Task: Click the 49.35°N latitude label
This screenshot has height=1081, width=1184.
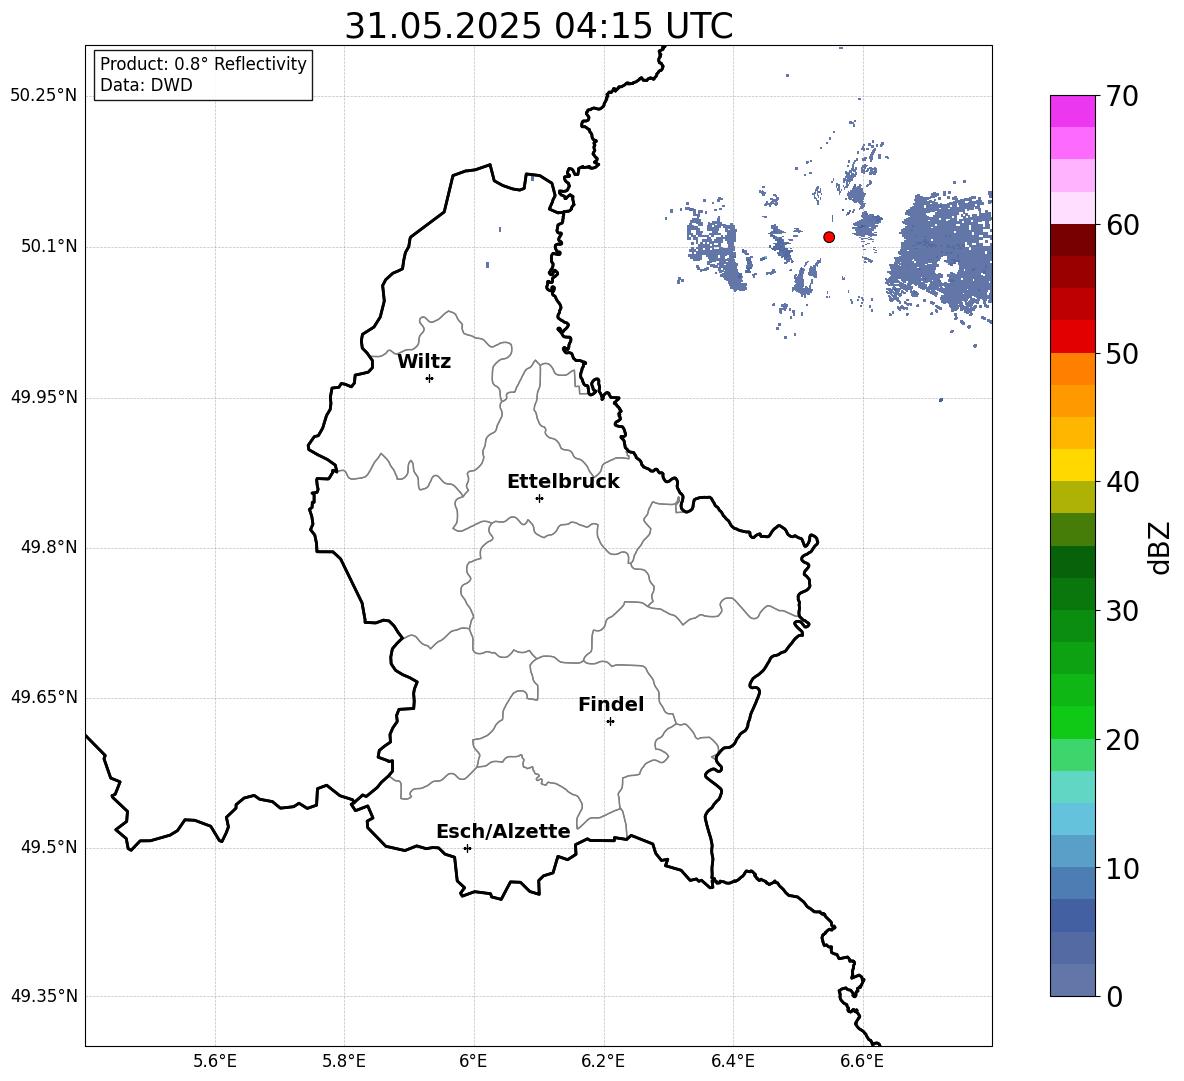Action: [43, 996]
